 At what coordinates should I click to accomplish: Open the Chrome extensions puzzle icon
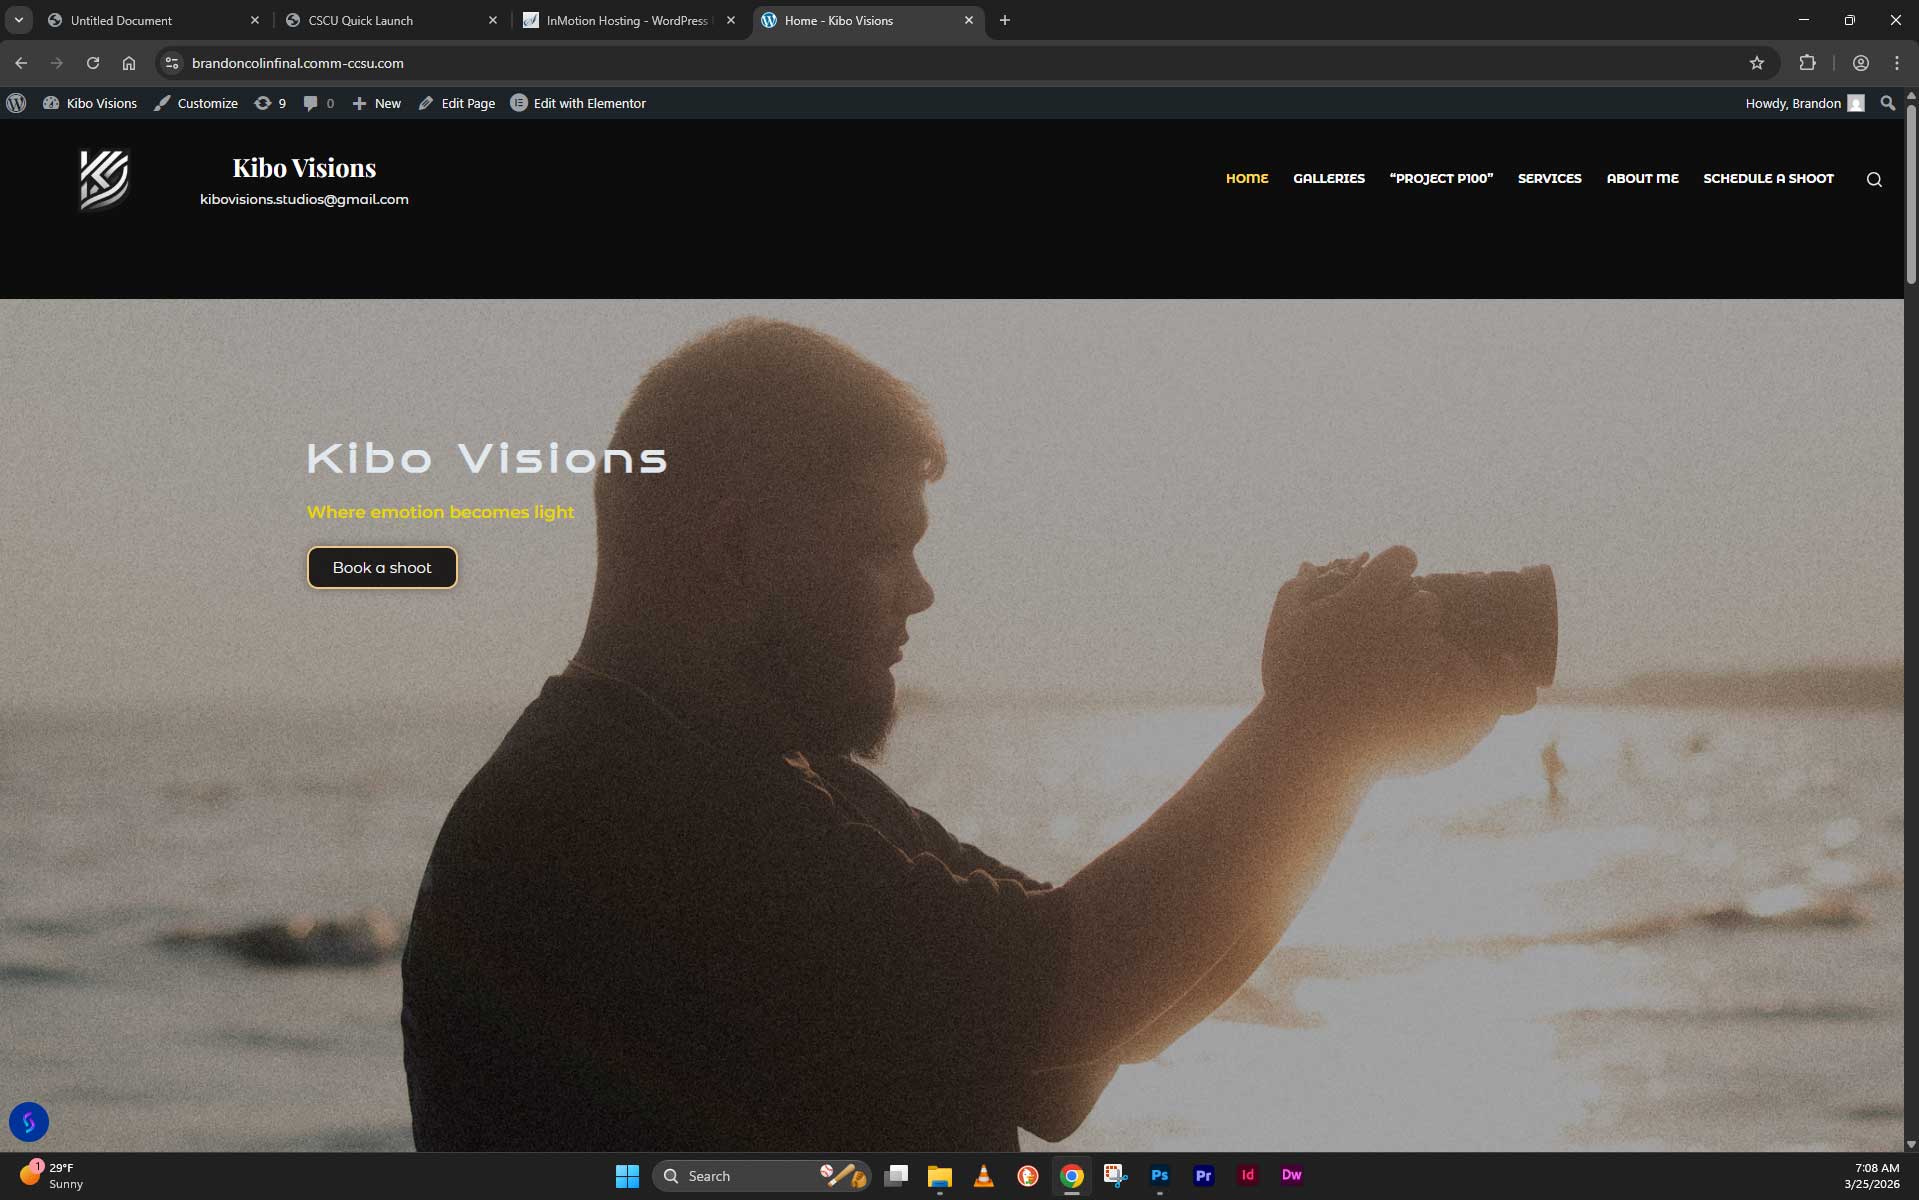point(1806,62)
